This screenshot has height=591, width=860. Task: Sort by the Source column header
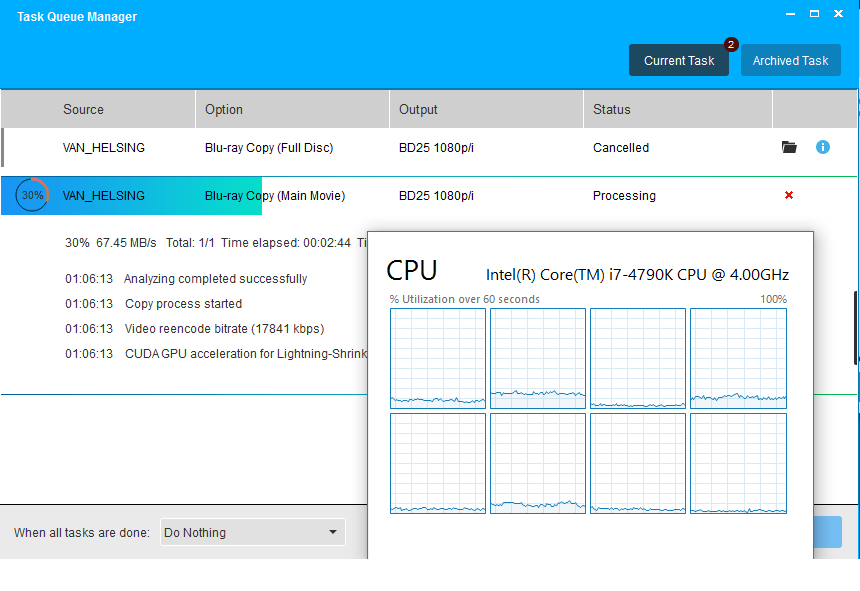coord(83,109)
